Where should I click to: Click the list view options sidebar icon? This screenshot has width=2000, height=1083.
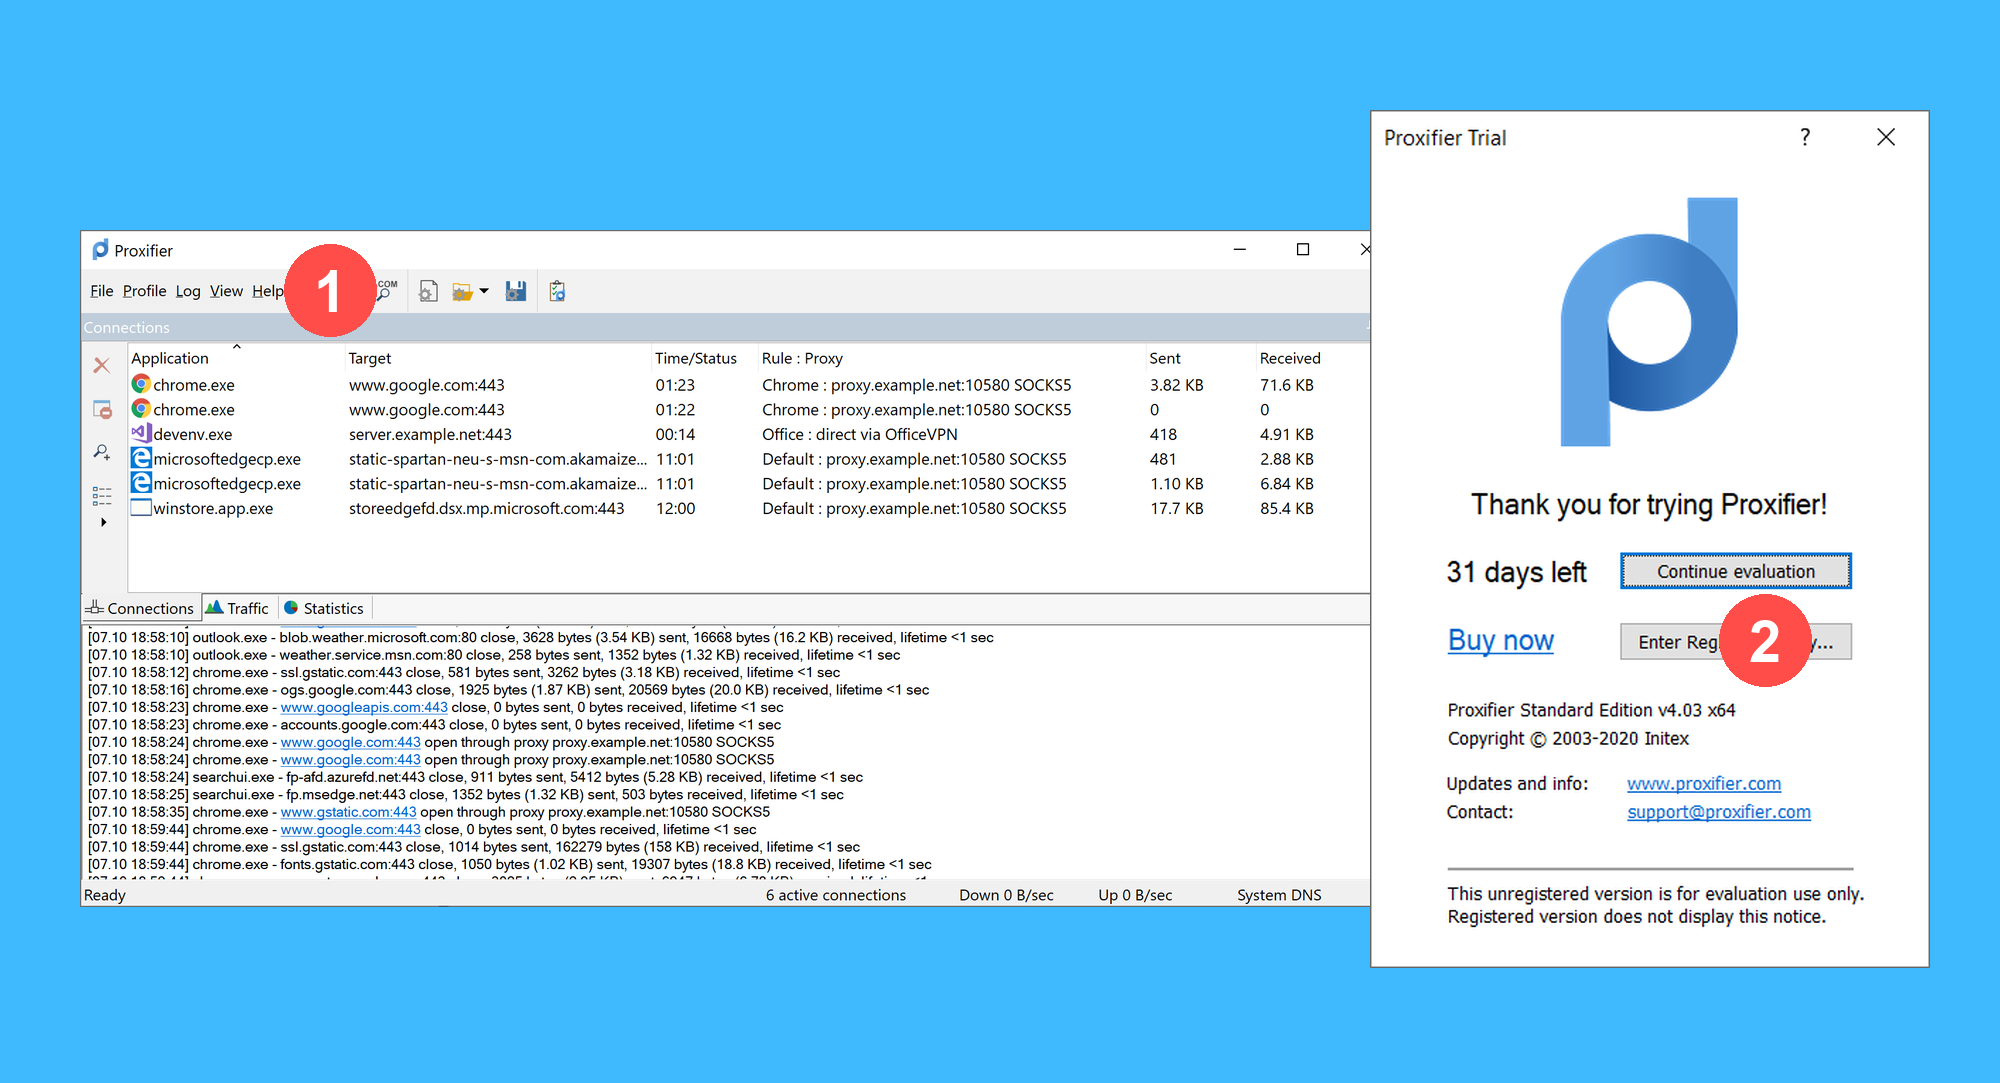102,495
